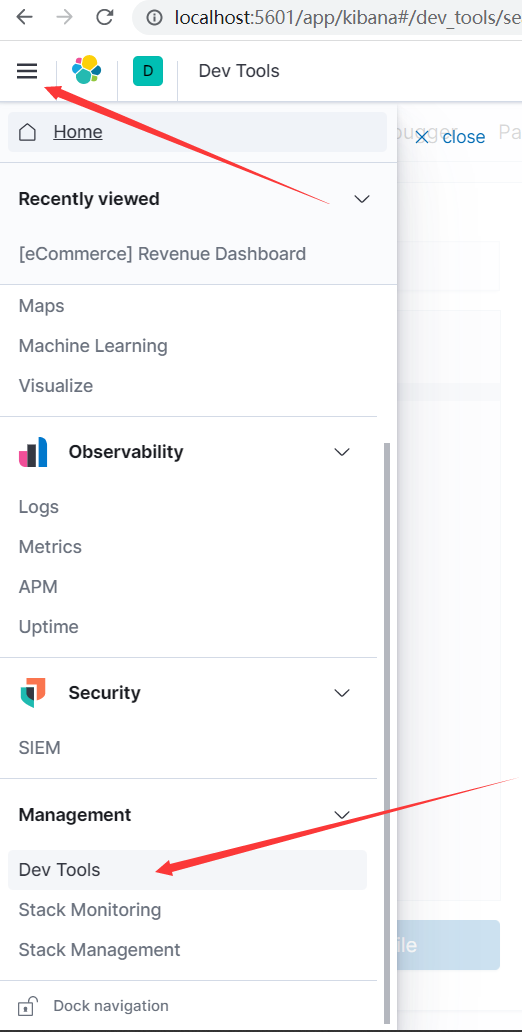This screenshot has height=1032, width=522.
Task: Click the browser reload icon
Action: click(105, 17)
